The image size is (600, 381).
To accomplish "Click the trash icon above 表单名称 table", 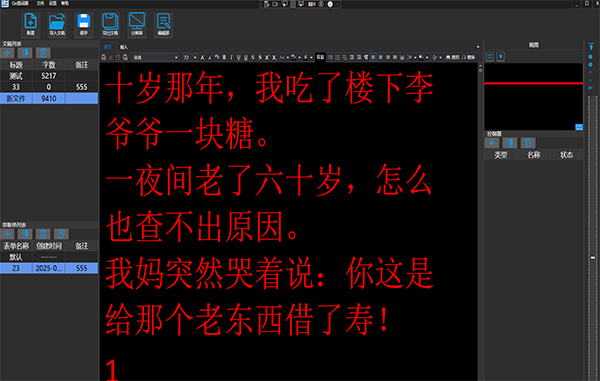I will click(43, 234).
